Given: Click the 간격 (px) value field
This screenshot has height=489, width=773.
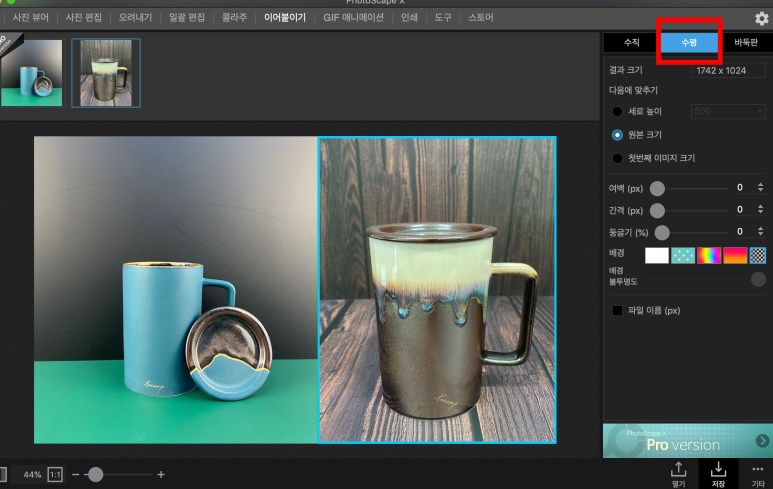Looking at the screenshot, I should pos(740,210).
